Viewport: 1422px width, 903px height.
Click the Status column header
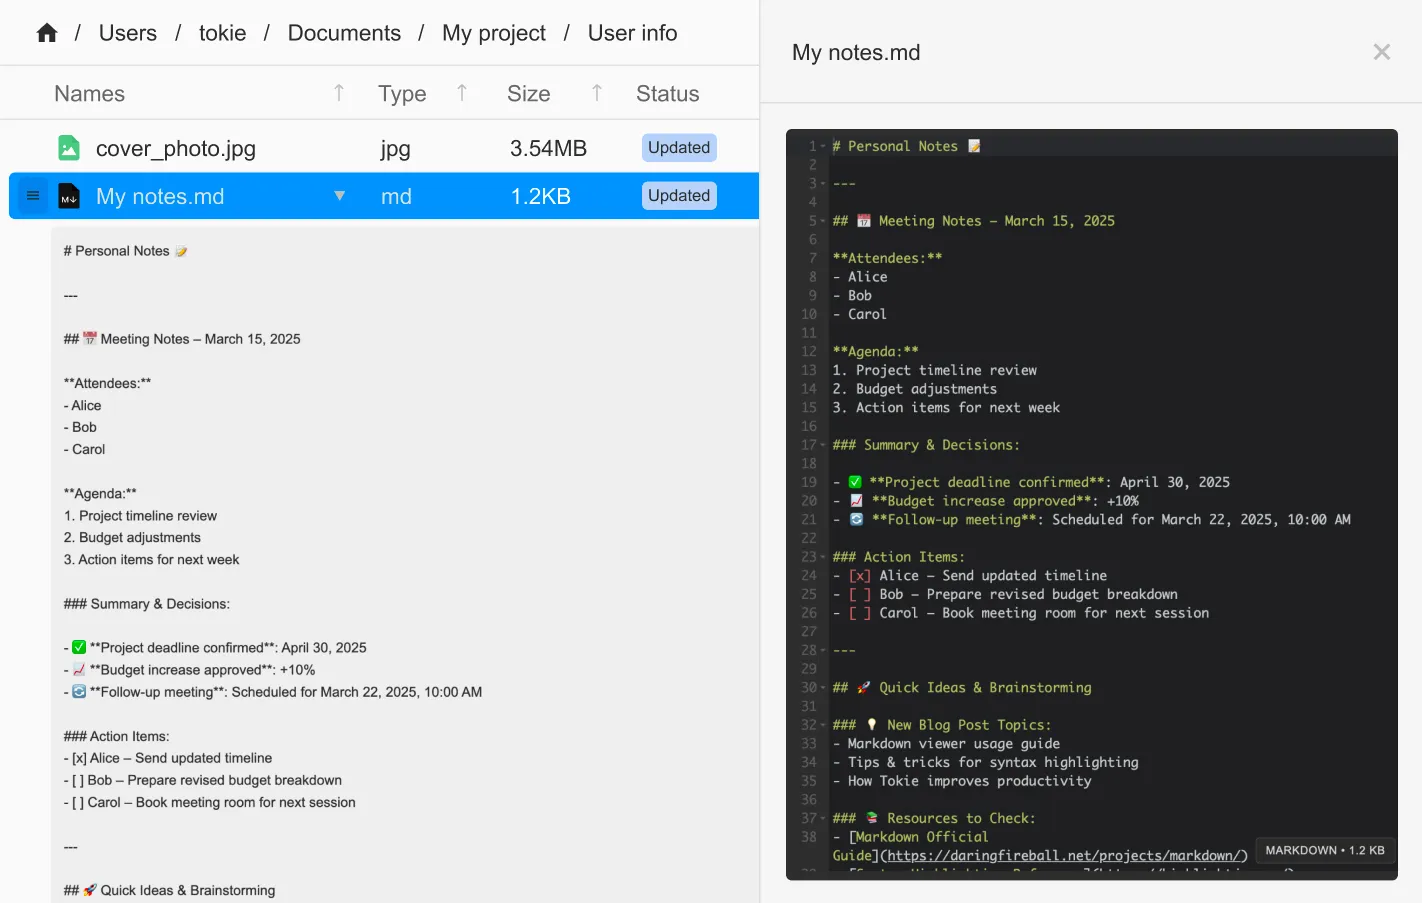[667, 94]
